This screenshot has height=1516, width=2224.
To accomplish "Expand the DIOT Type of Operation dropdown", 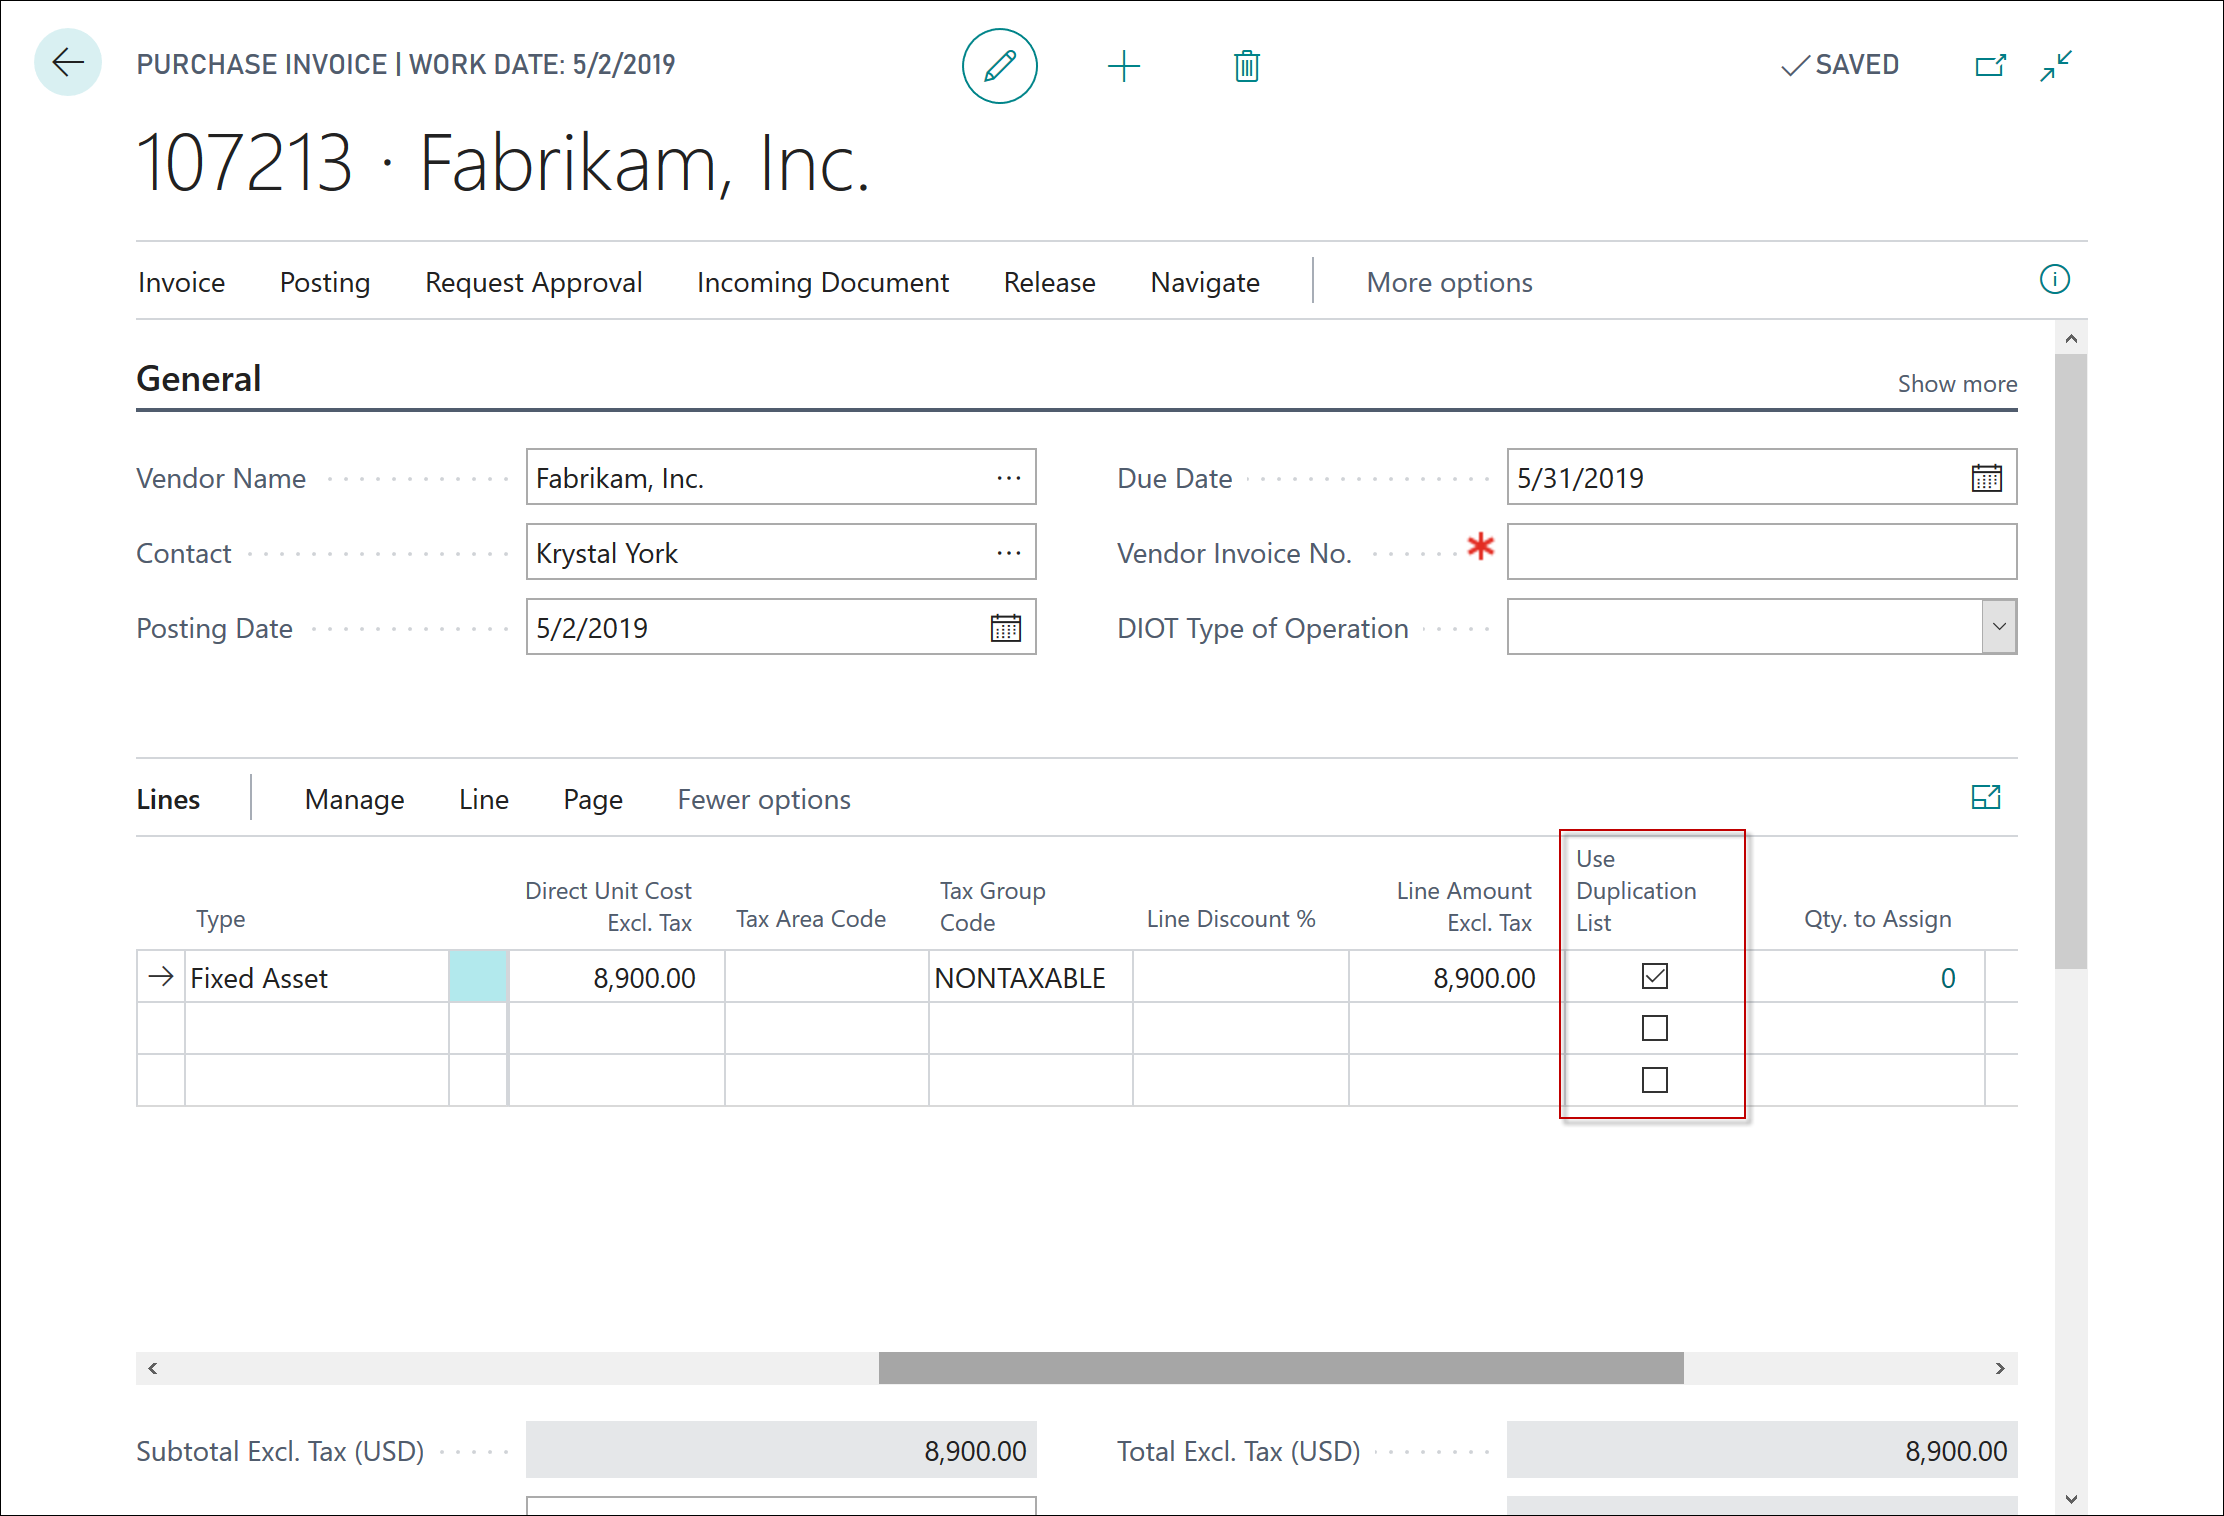I will click(1999, 627).
